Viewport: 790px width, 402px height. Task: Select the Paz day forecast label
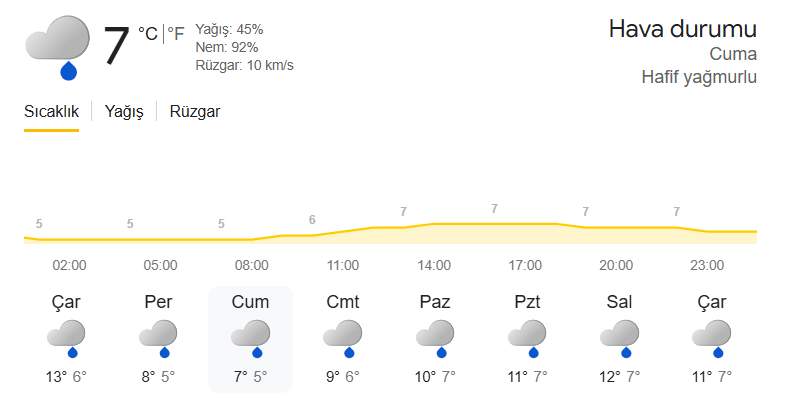(x=434, y=302)
